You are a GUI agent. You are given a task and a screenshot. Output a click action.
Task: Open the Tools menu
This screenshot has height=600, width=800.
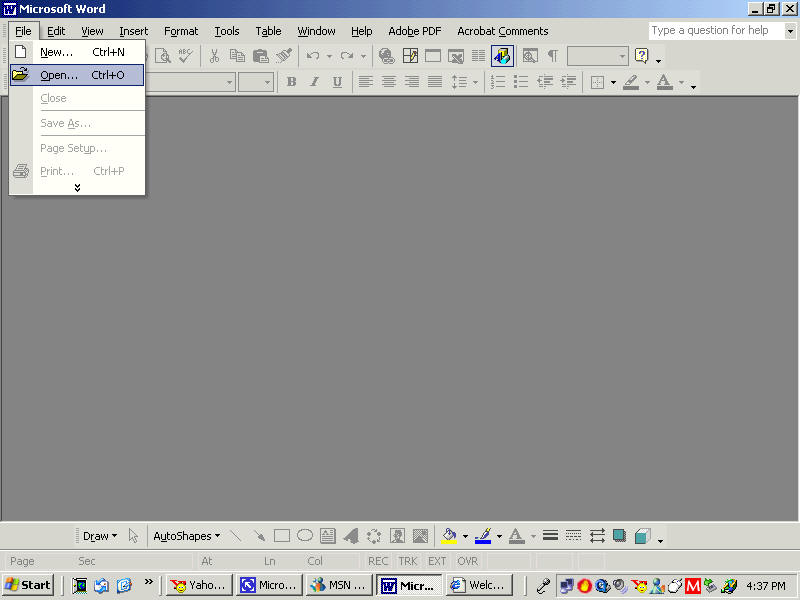(227, 31)
